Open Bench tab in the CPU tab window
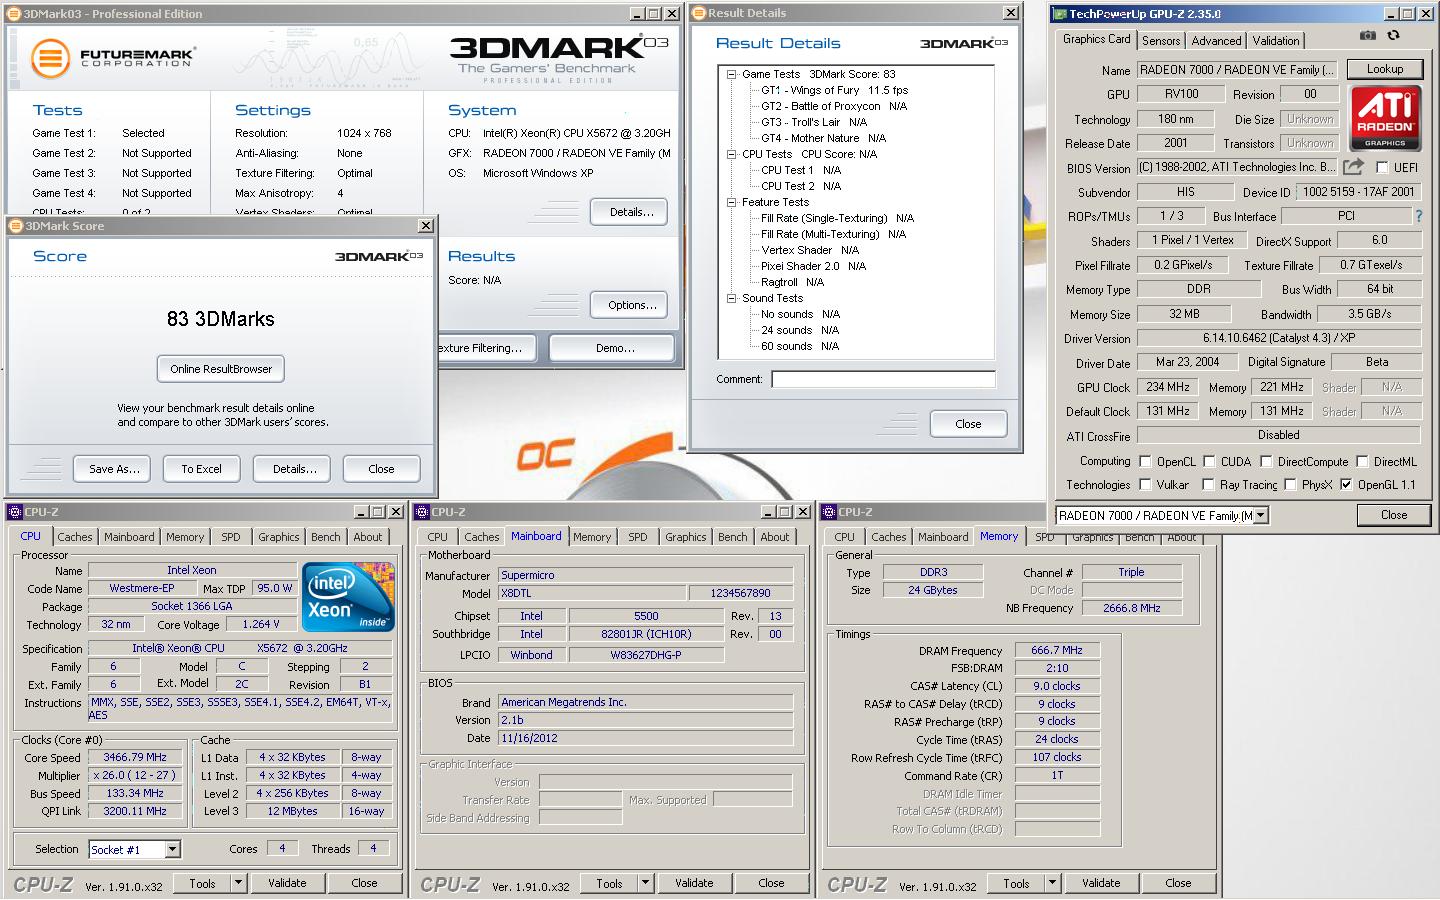Image resolution: width=1440 pixels, height=900 pixels. point(325,537)
